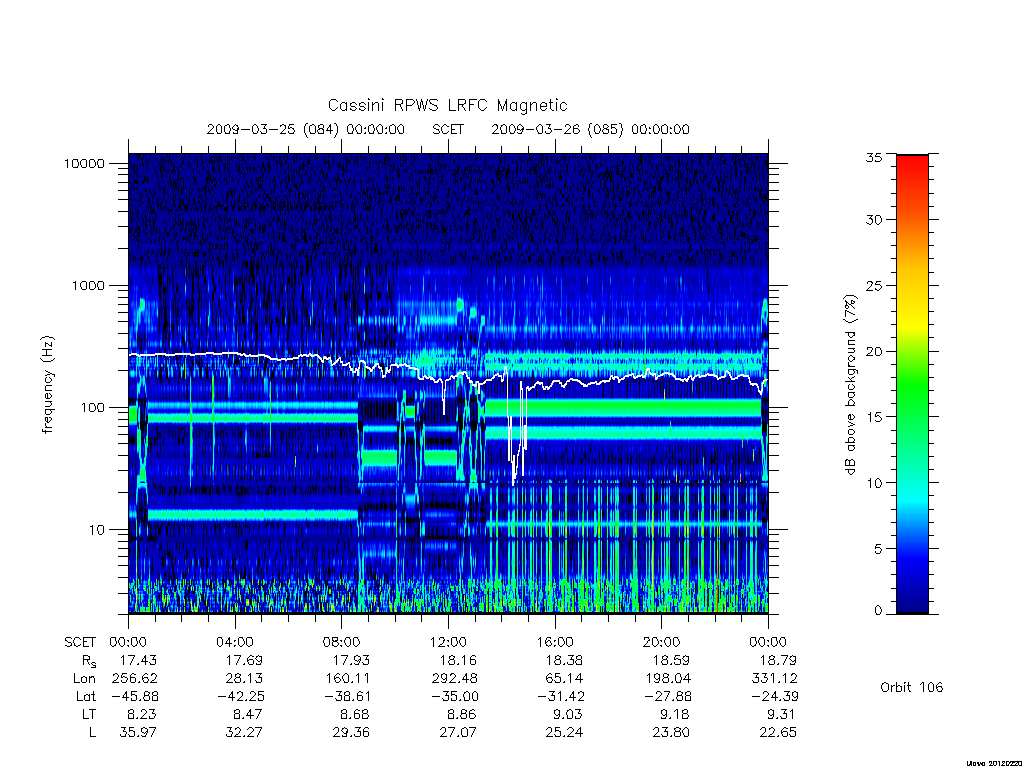Image resolution: width=1024 pixels, height=768 pixels.
Task: Click 'dB above background (7%)' colorbar label
Action: (850, 385)
